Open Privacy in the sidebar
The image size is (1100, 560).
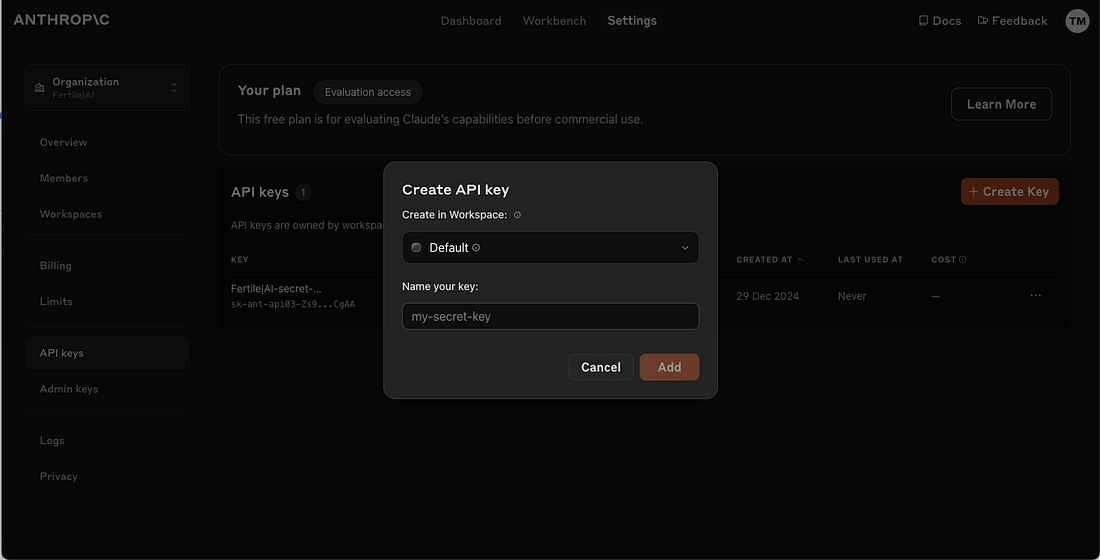click(x=58, y=476)
